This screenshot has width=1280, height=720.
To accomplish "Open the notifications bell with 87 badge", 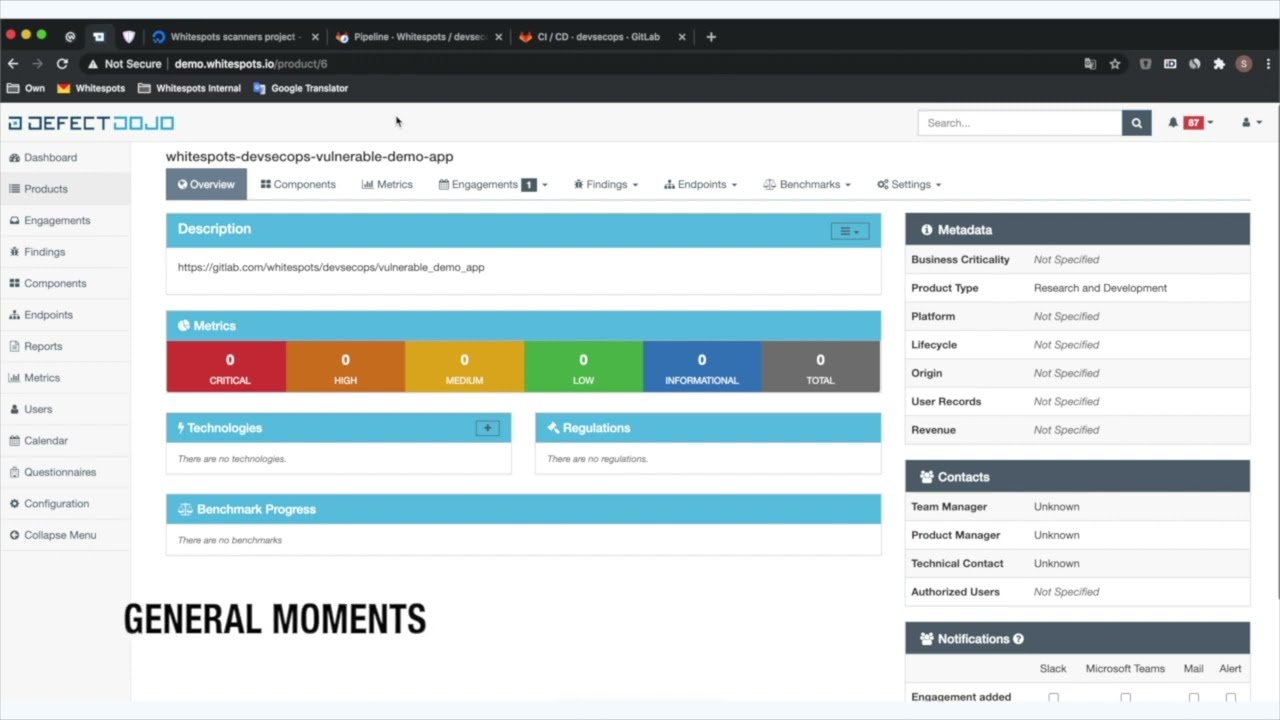I will 1190,123.
